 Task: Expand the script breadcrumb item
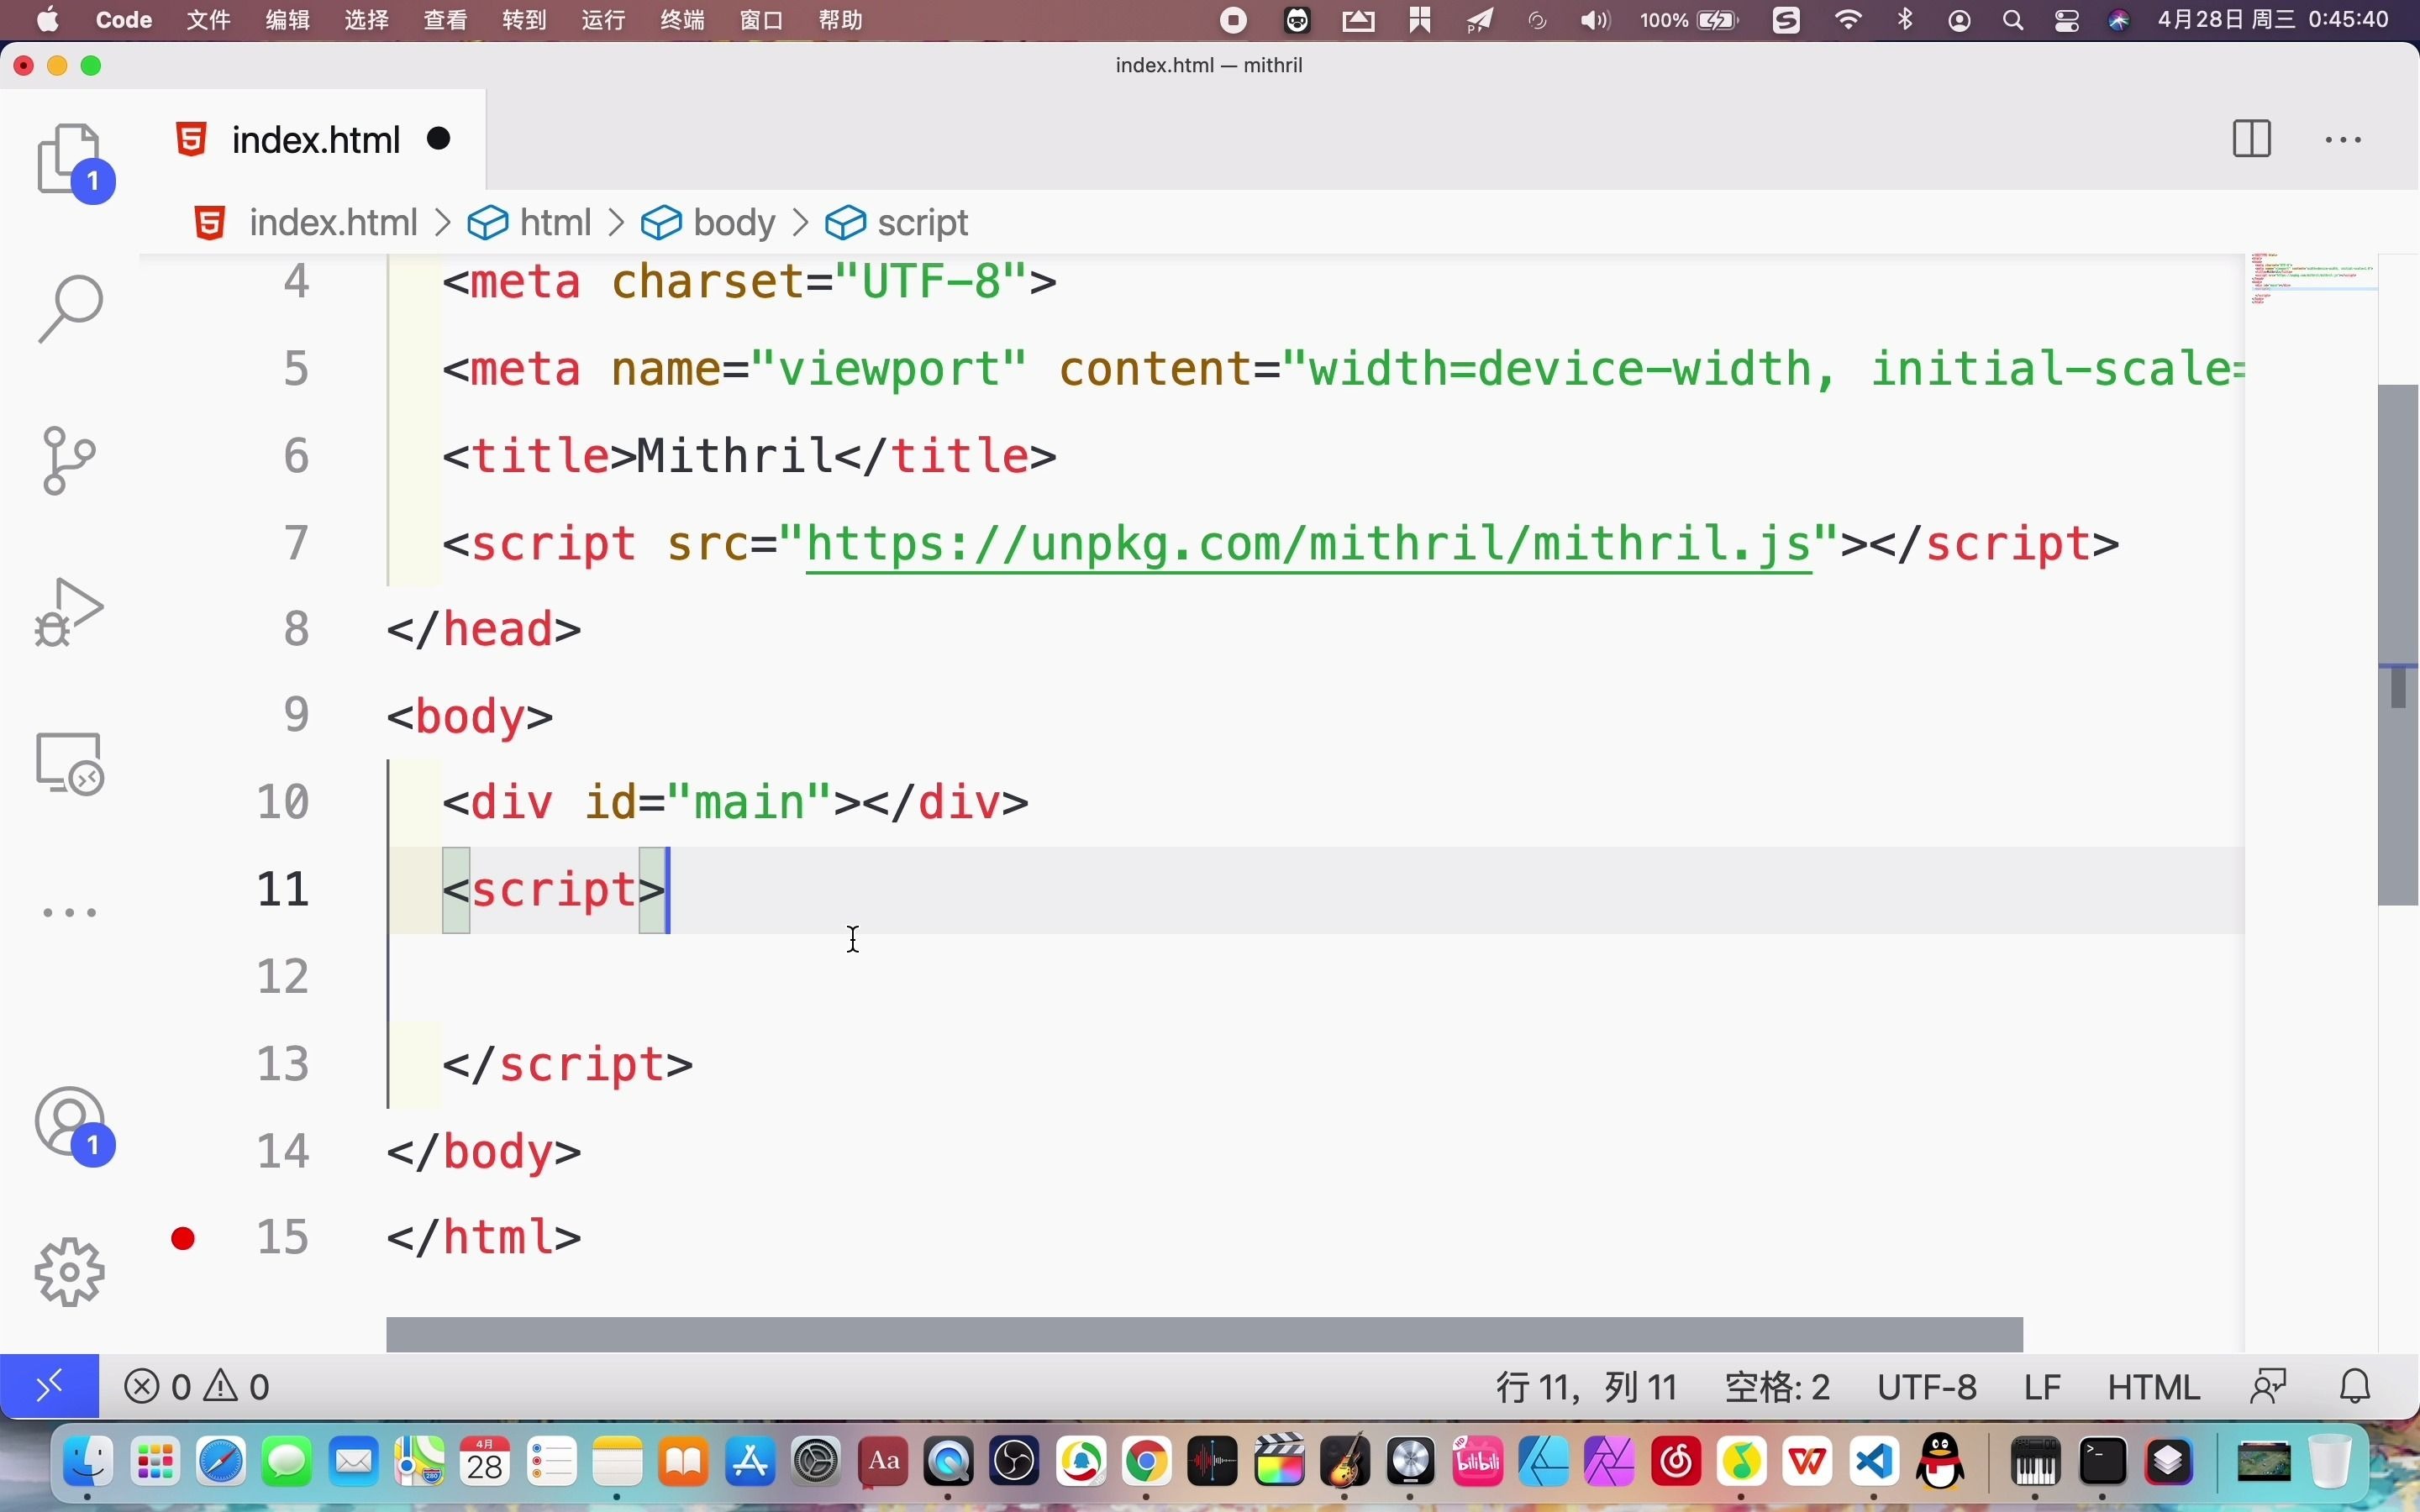point(921,222)
